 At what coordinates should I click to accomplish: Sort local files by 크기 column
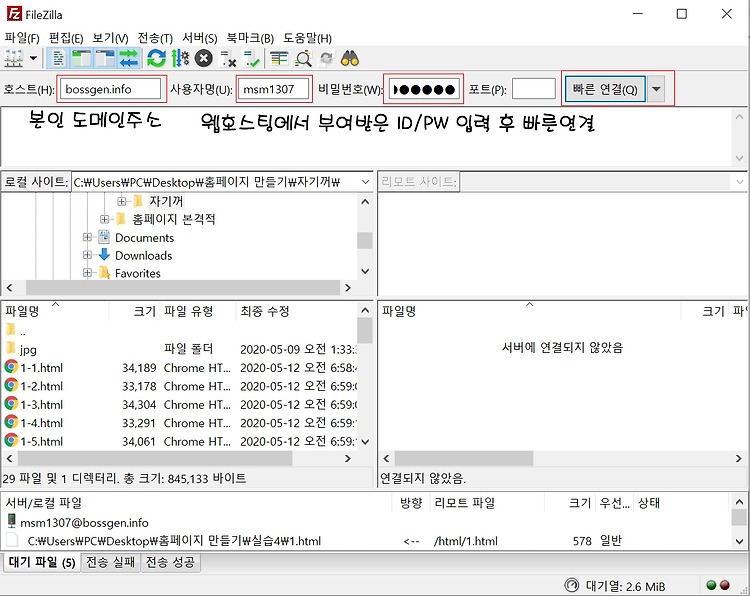tap(134, 311)
